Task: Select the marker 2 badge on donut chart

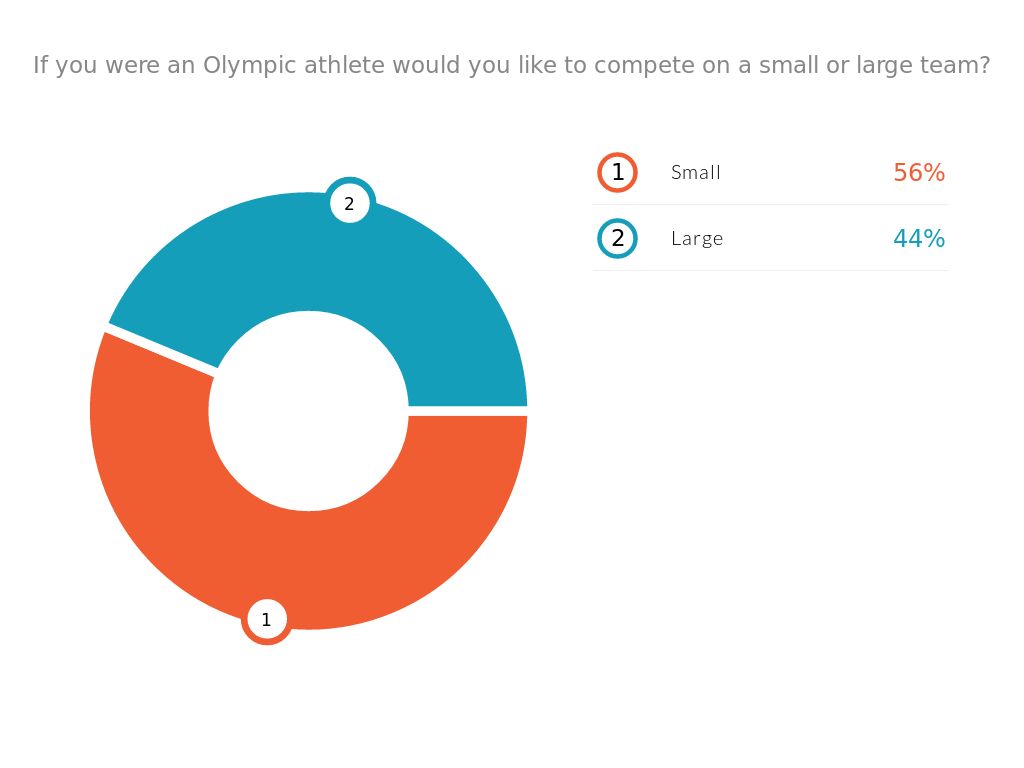Action: point(350,203)
